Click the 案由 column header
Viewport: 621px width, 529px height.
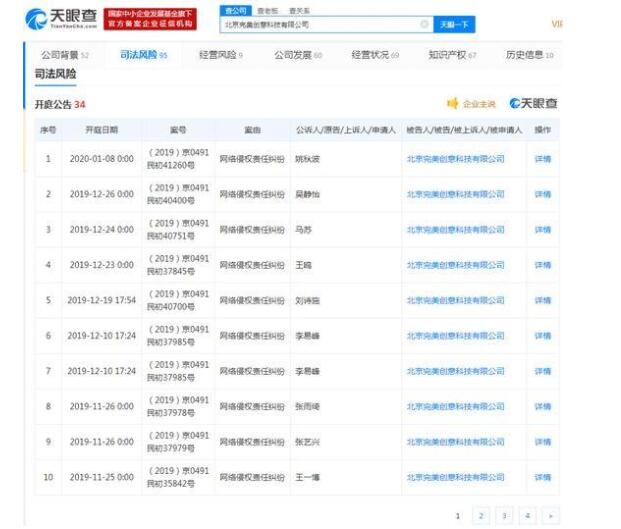(x=252, y=130)
